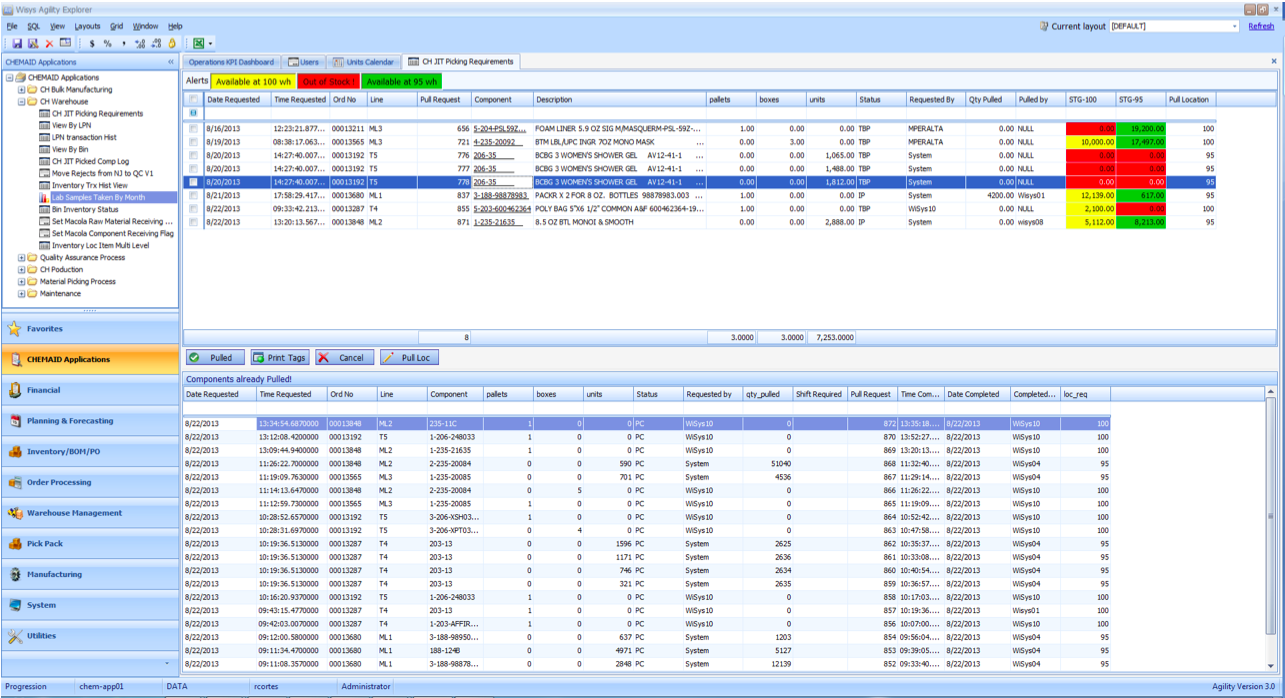
Task: Click the red X delete toolbar icon
Action: tap(49, 43)
